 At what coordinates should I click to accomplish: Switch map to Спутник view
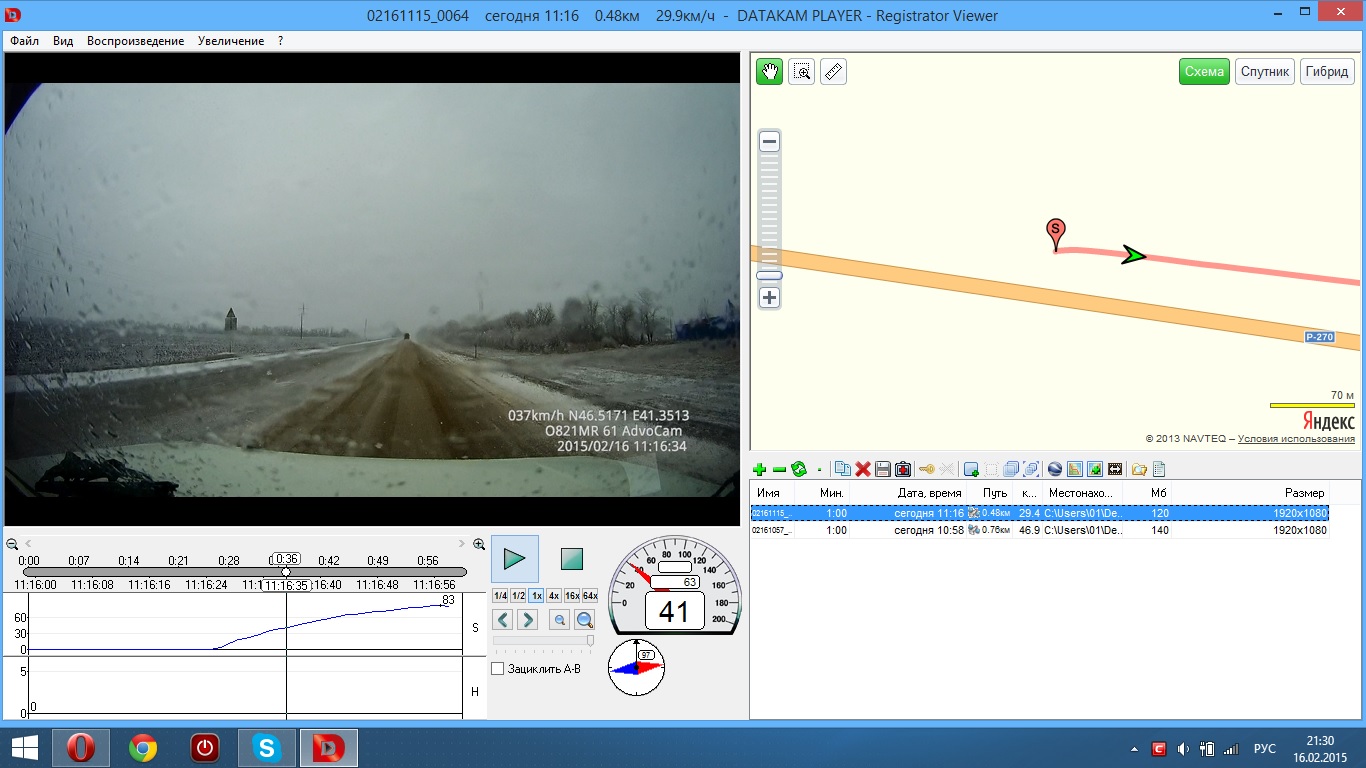(x=1265, y=71)
